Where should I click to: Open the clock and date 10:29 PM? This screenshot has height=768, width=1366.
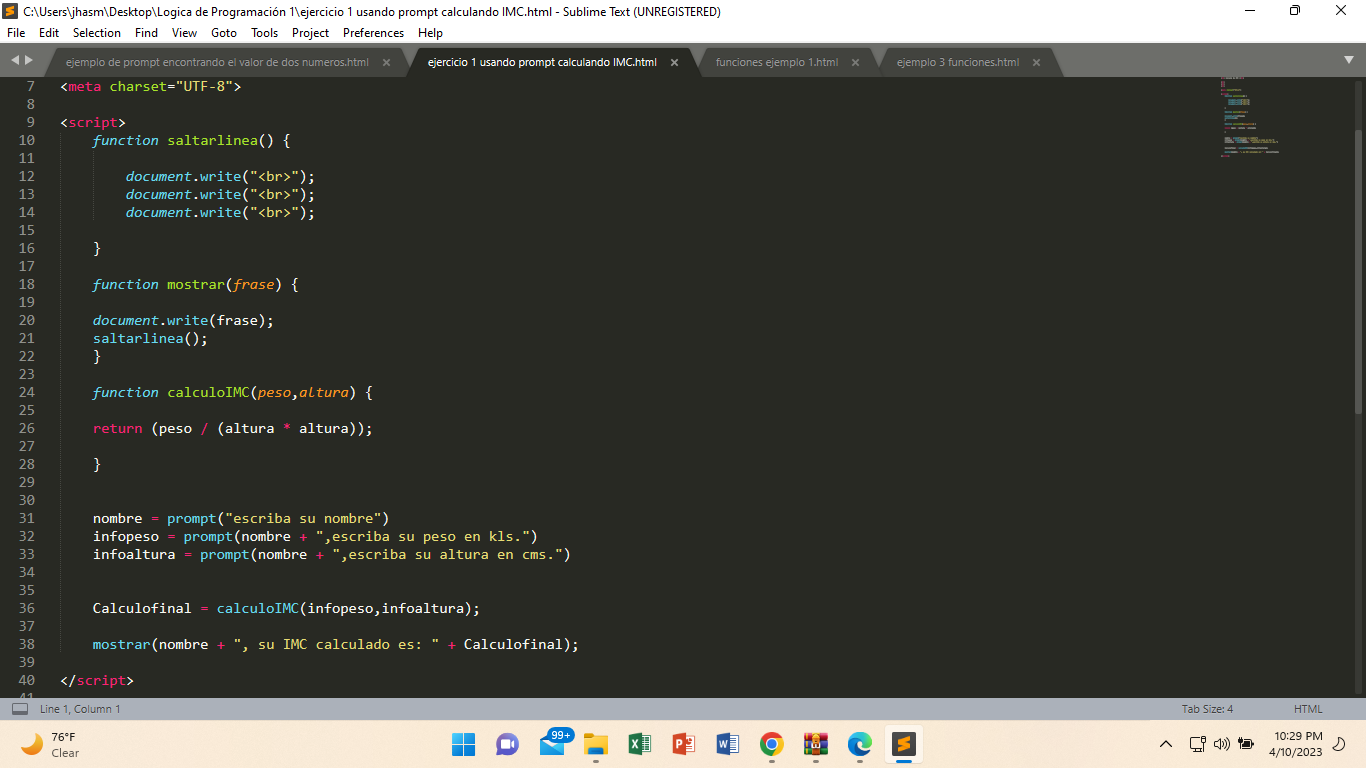tap(1298, 744)
